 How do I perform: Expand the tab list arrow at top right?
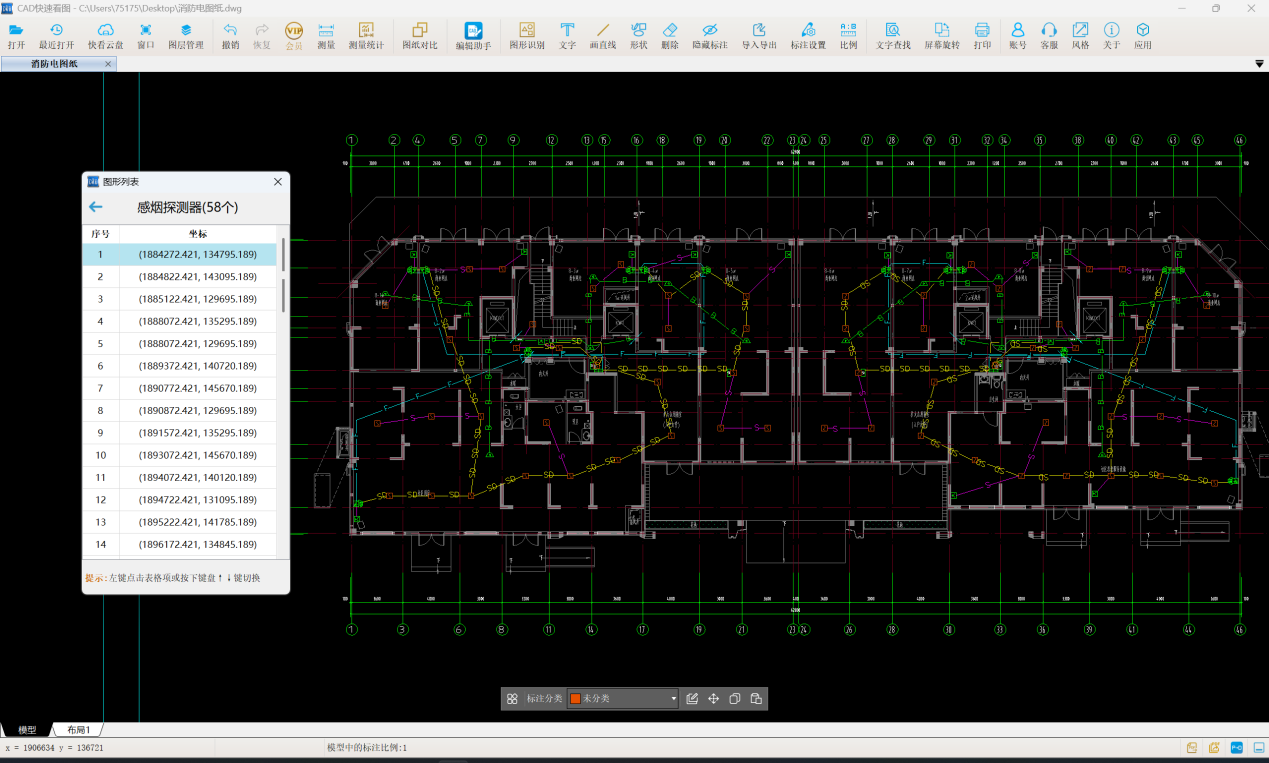click(x=1259, y=64)
